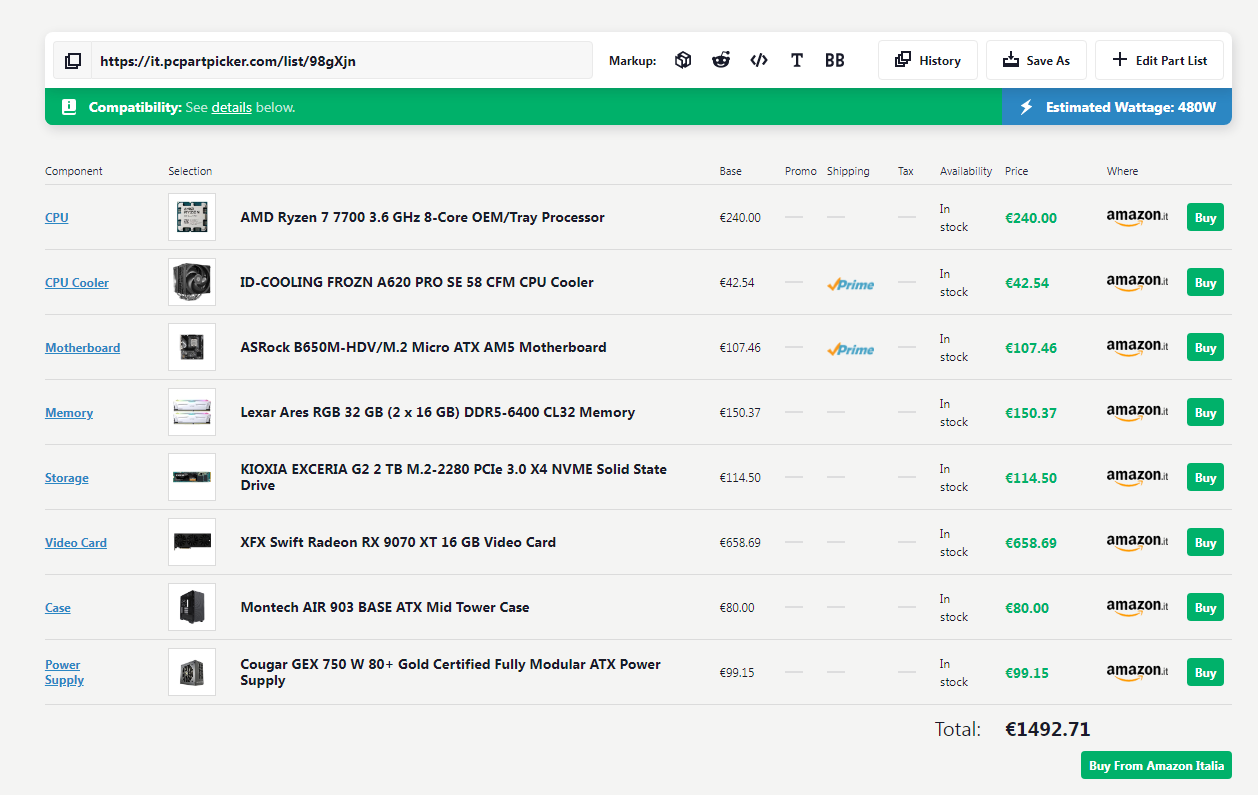The height and width of the screenshot is (795, 1258).
Task: Open the Memory component link
Action: [x=69, y=413]
